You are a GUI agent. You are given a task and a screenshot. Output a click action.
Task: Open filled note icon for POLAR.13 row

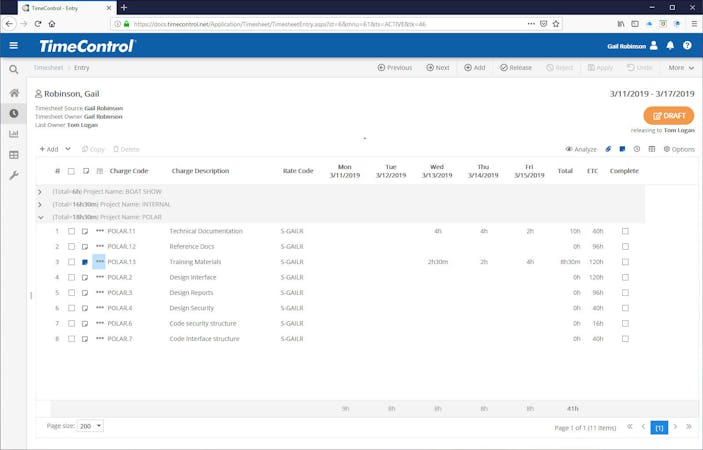pyautogui.click(x=85, y=262)
